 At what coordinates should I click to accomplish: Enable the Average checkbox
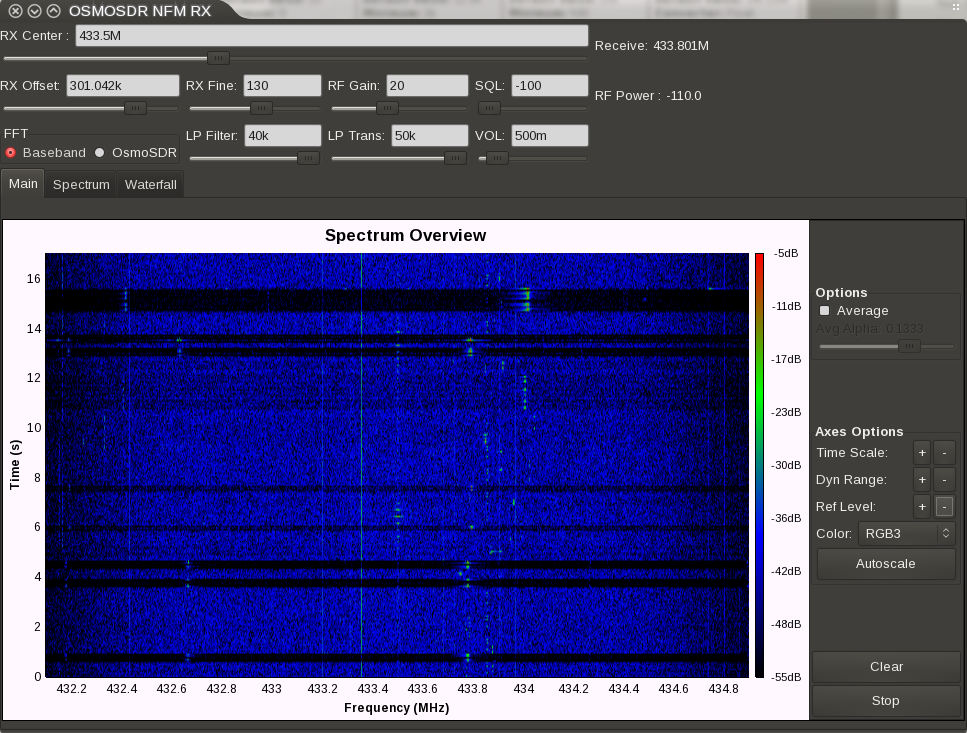pyautogui.click(x=824, y=311)
